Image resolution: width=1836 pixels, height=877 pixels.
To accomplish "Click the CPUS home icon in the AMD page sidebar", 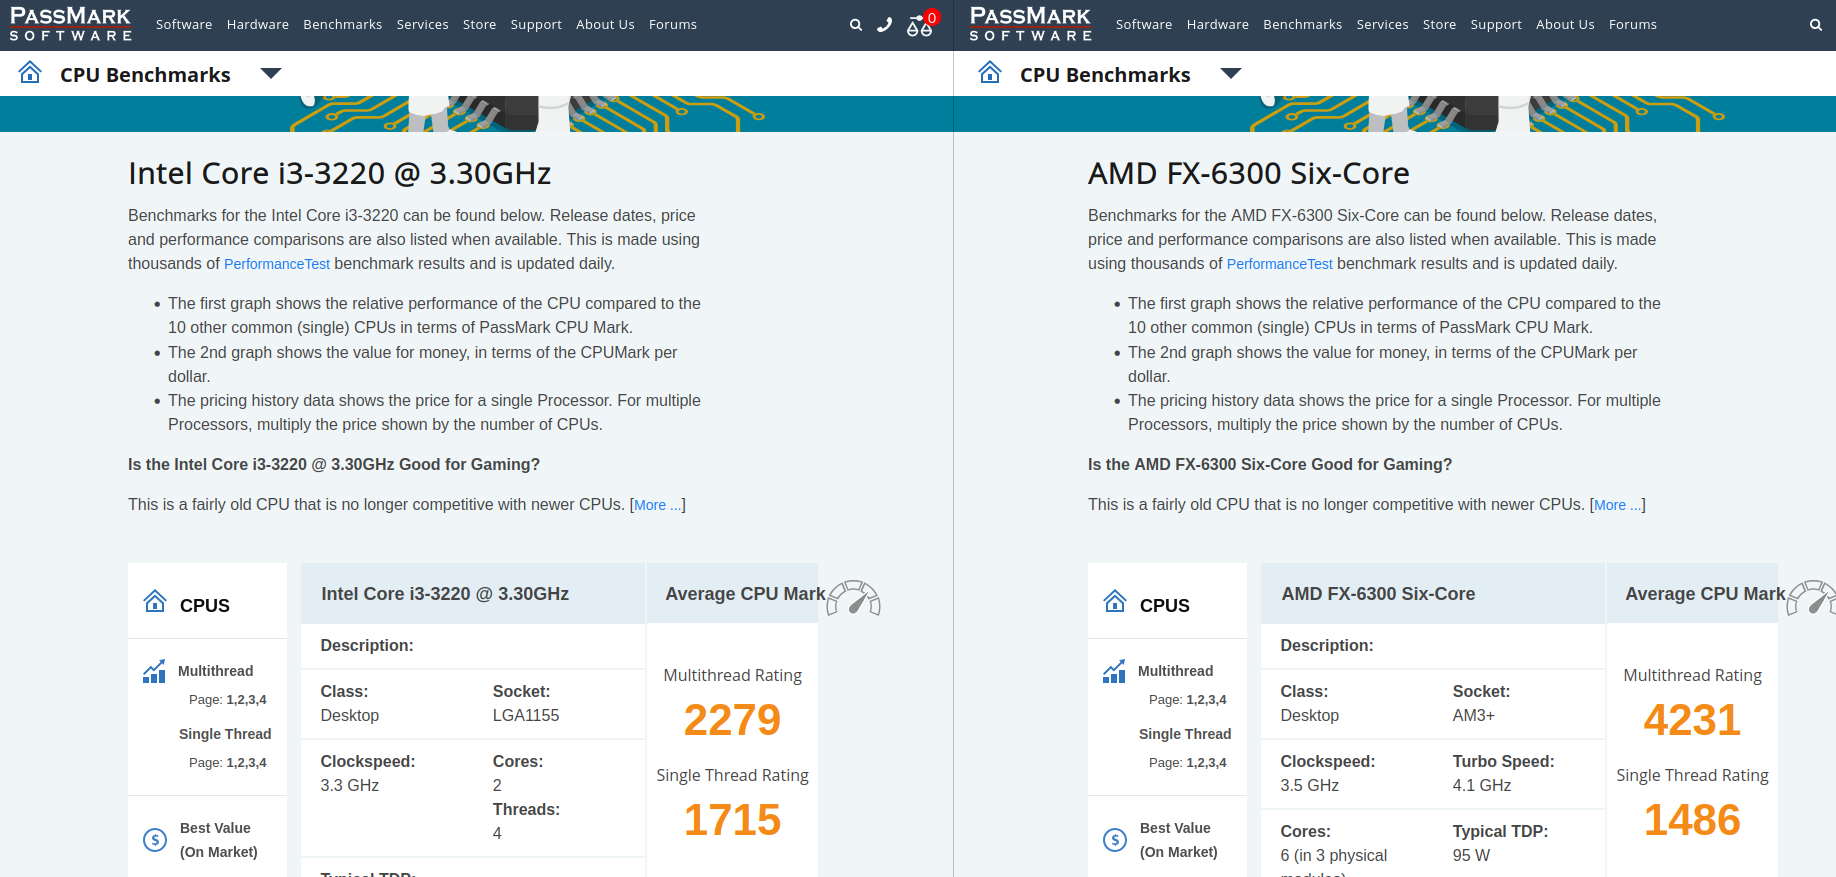I will [1115, 601].
